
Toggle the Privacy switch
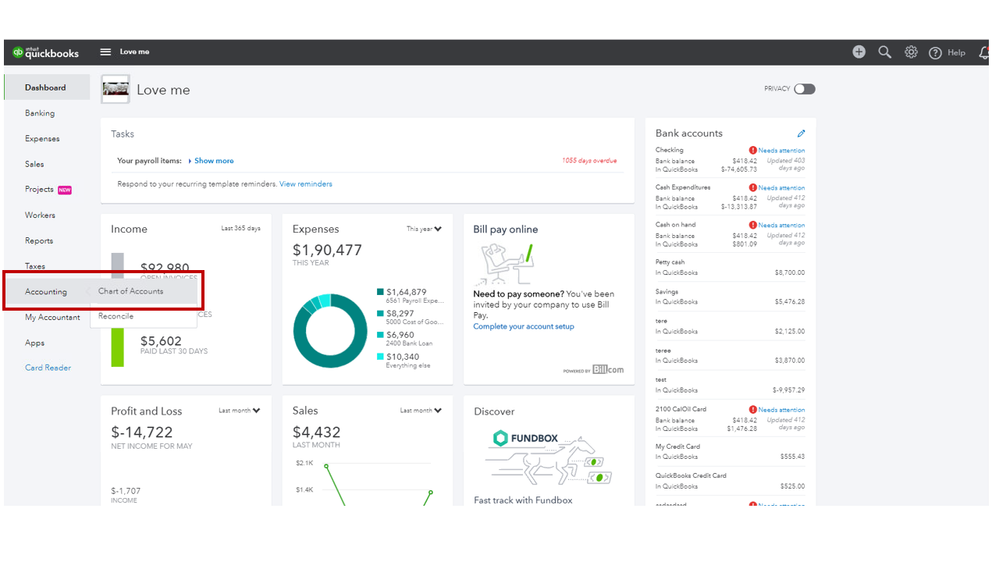pyautogui.click(x=804, y=89)
